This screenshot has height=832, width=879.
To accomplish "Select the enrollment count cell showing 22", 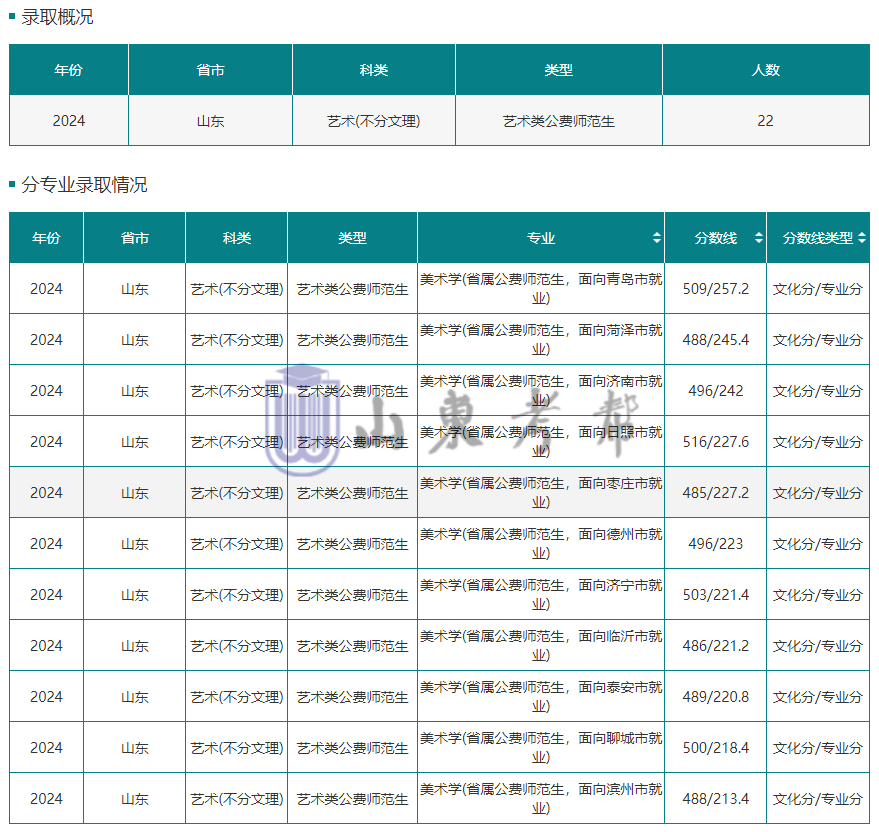I will pos(765,121).
